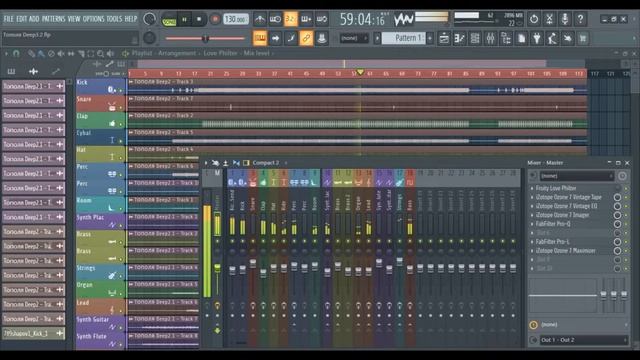Click the stop playback button
Screen dimensions: 640x360
[199, 19]
